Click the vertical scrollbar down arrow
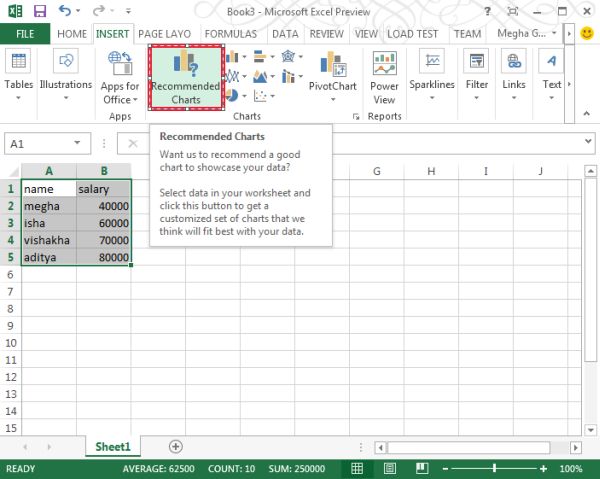The width and height of the screenshot is (600, 479). point(590,430)
